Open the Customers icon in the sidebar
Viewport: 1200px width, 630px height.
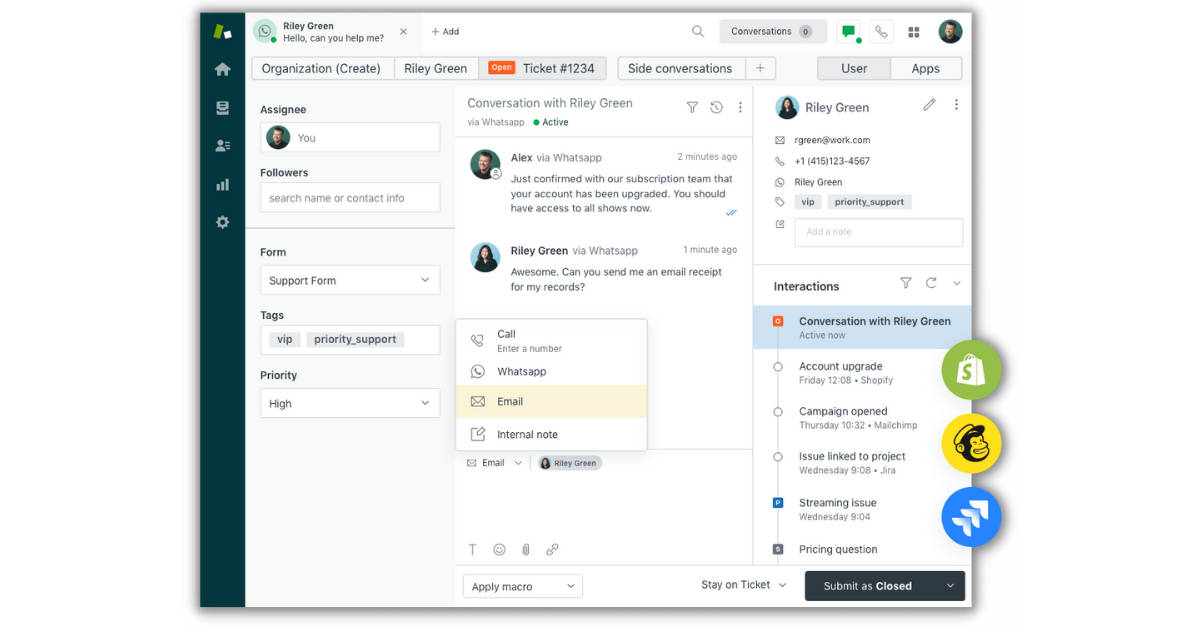[x=222, y=145]
